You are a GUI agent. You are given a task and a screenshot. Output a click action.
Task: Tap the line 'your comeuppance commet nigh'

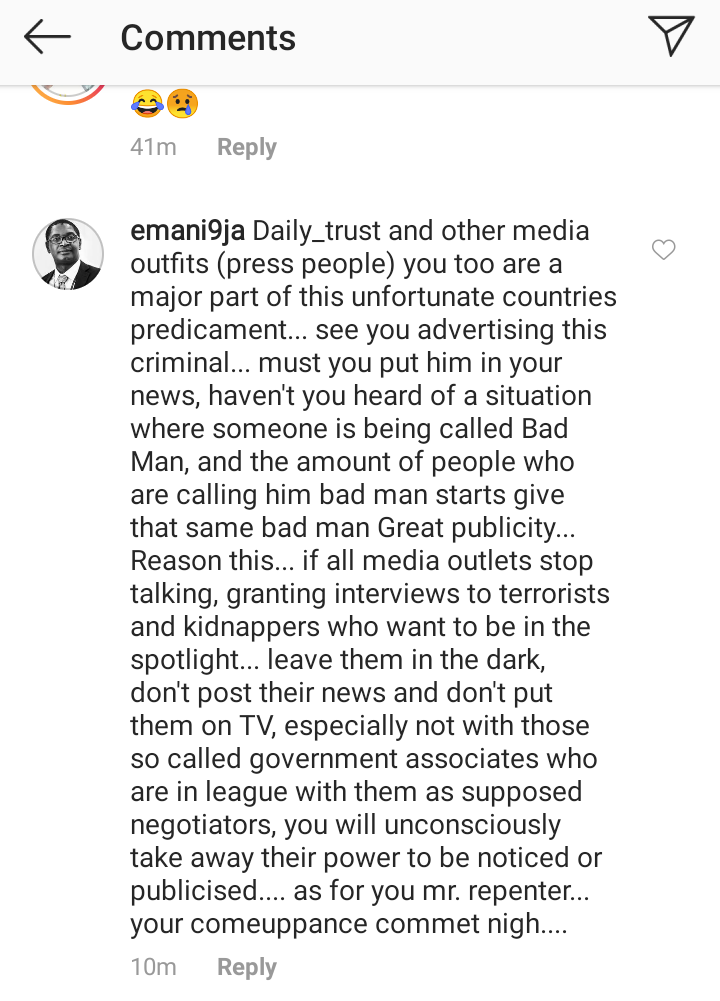click(349, 924)
